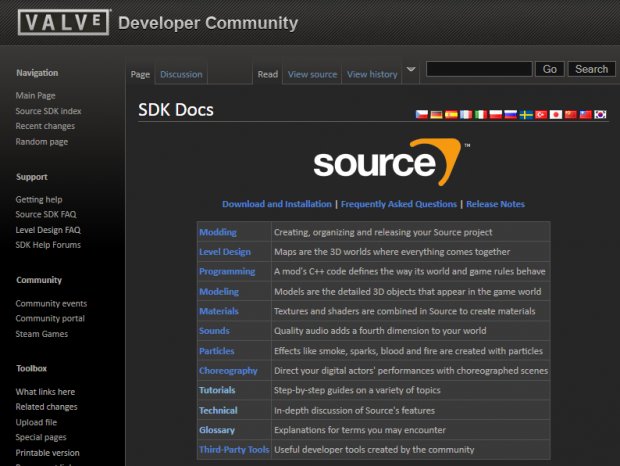620x466 pixels.
Task: Open Source SDK FAQ link
Action: pyautogui.click(x=46, y=214)
